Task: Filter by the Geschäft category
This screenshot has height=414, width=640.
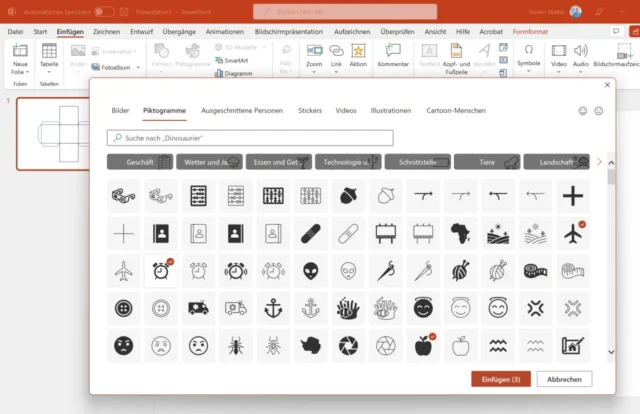Action: point(140,162)
